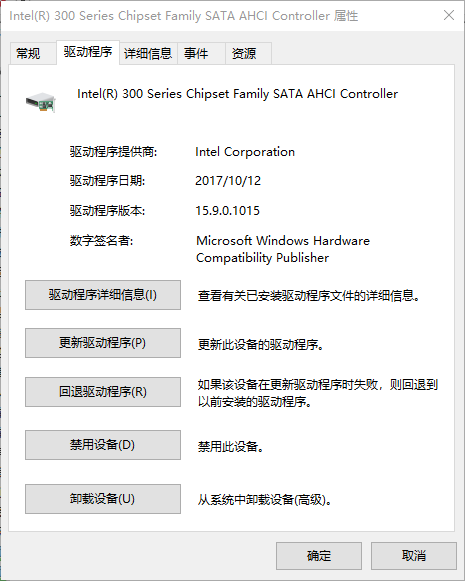Click 回退驱动程序(R) button
Screen dimensions: 465x581
click(103, 392)
